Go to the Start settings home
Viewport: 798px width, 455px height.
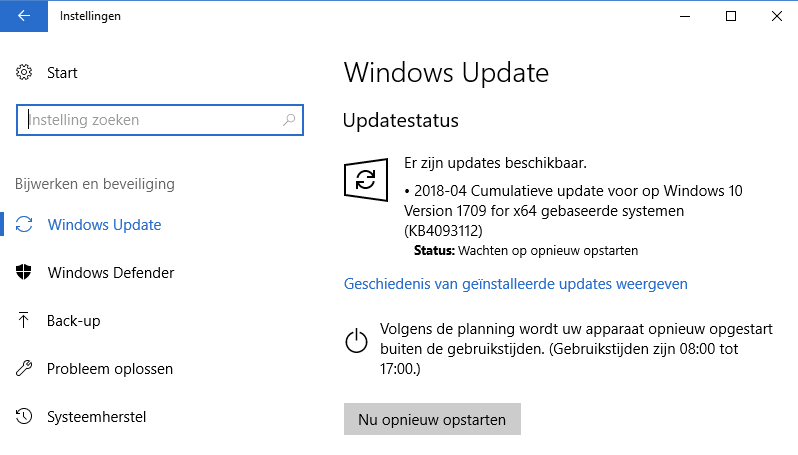(x=62, y=73)
